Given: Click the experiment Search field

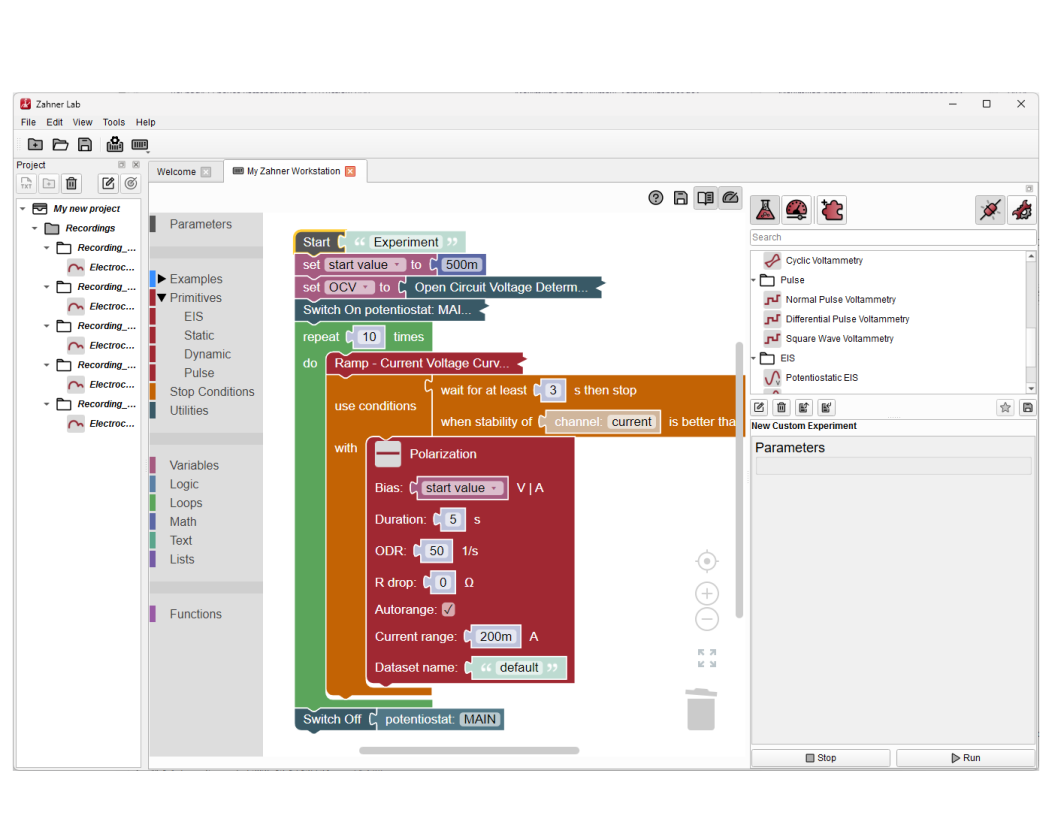Looking at the screenshot, I should click(892, 237).
